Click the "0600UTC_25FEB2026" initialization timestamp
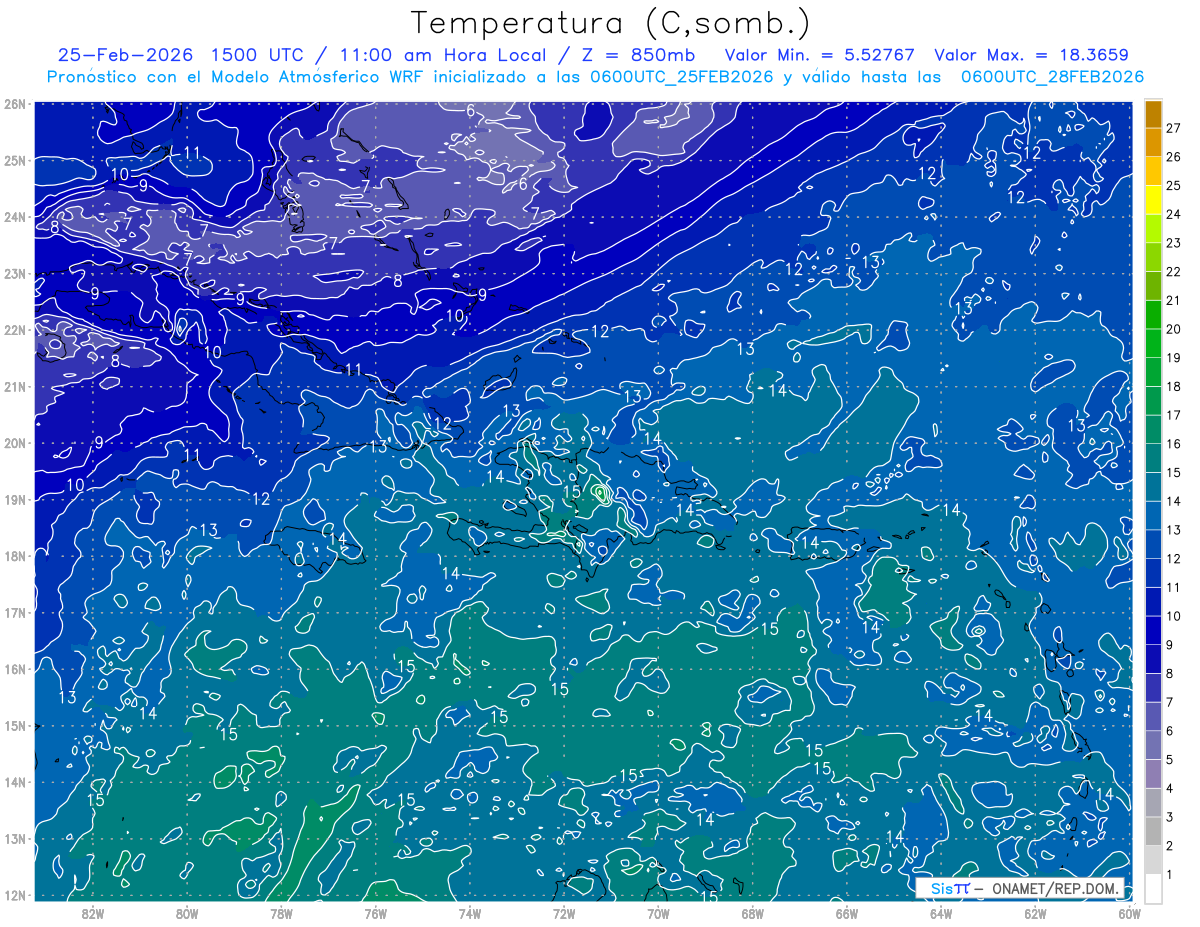 [682, 77]
